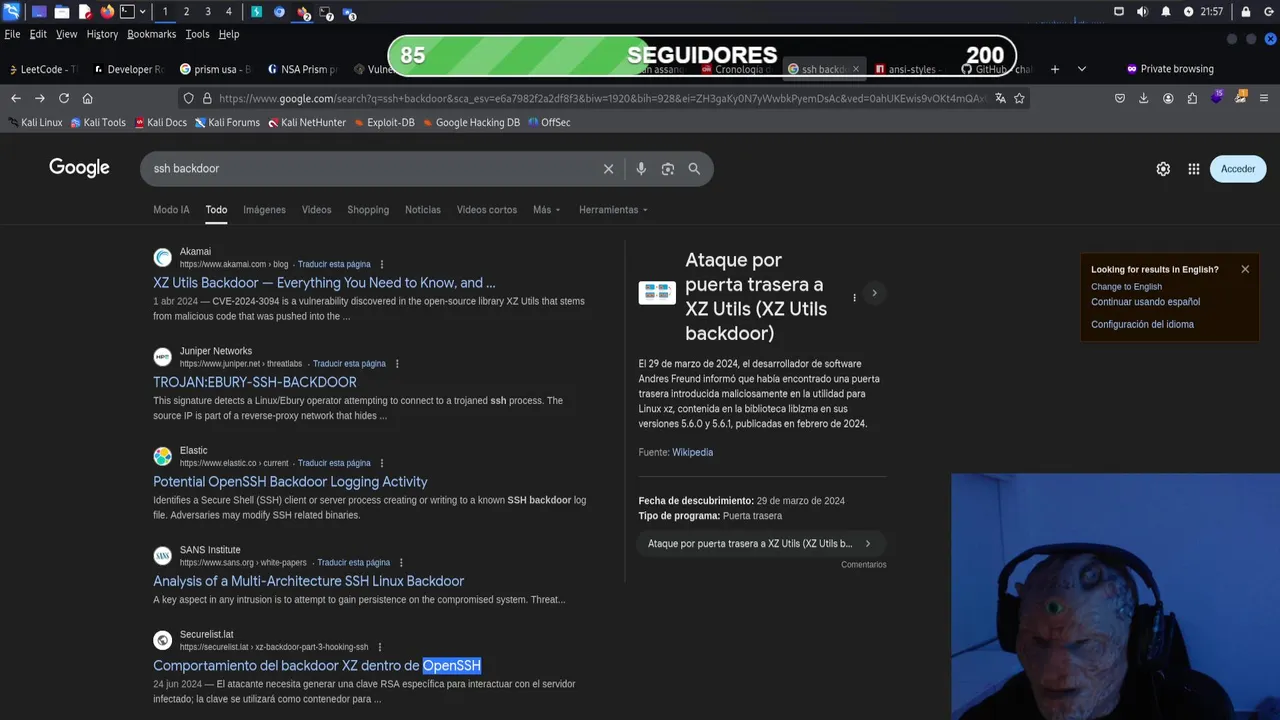Open the Kali Tools bookmark
This screenshot has height=720, width=1280.
98,123
